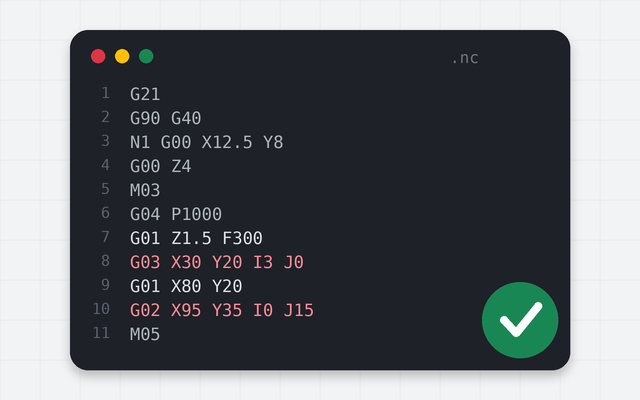The image size is (640, 400).
Task: Click the yellow minimize dot
Action: 122,56
